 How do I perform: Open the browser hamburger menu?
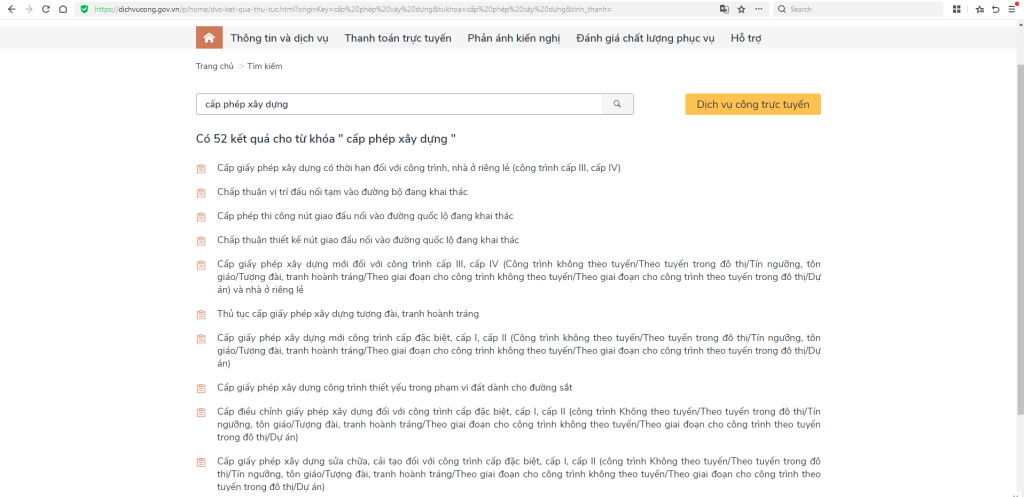(x=1013, y=9)
